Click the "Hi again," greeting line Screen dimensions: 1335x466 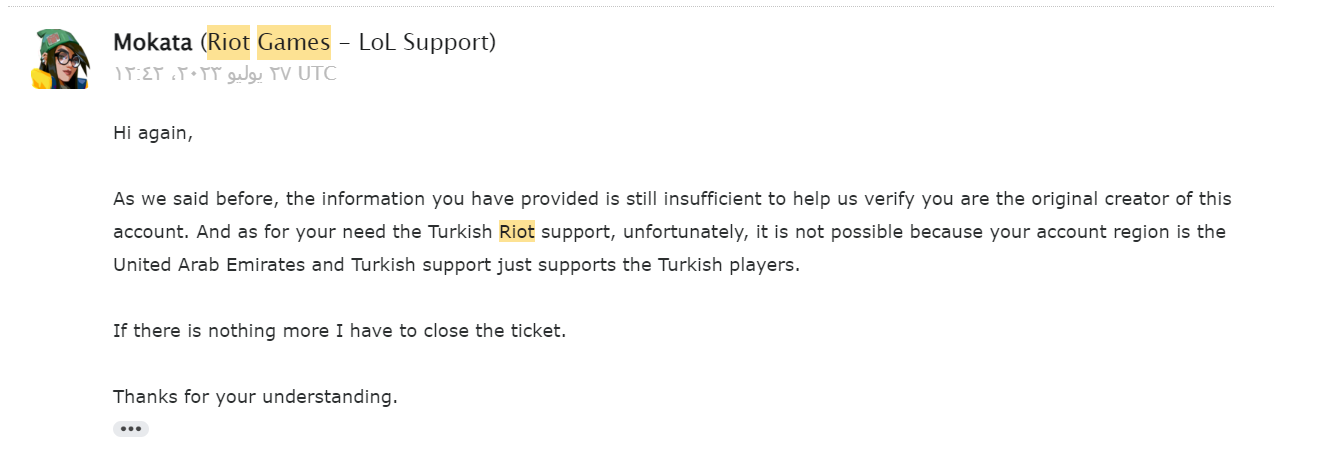click(x=152, y=132)
